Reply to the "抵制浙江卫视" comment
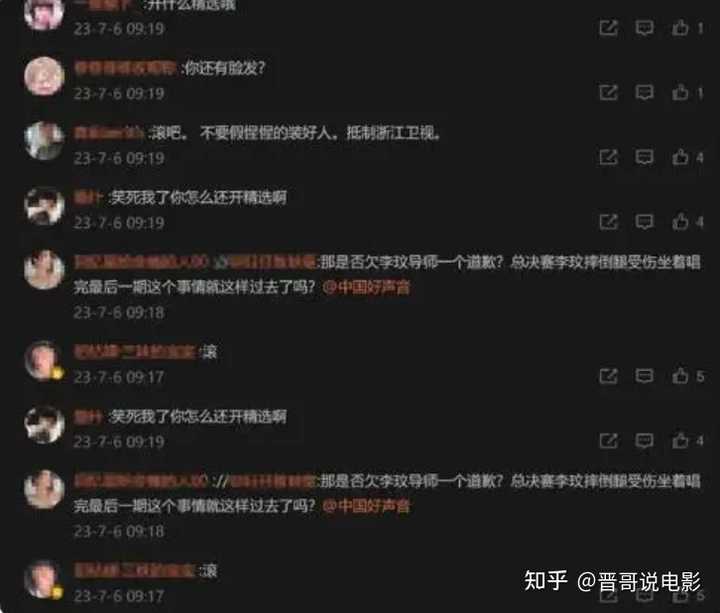Viewport: 720px width, 613px height. tap(644, 157)
